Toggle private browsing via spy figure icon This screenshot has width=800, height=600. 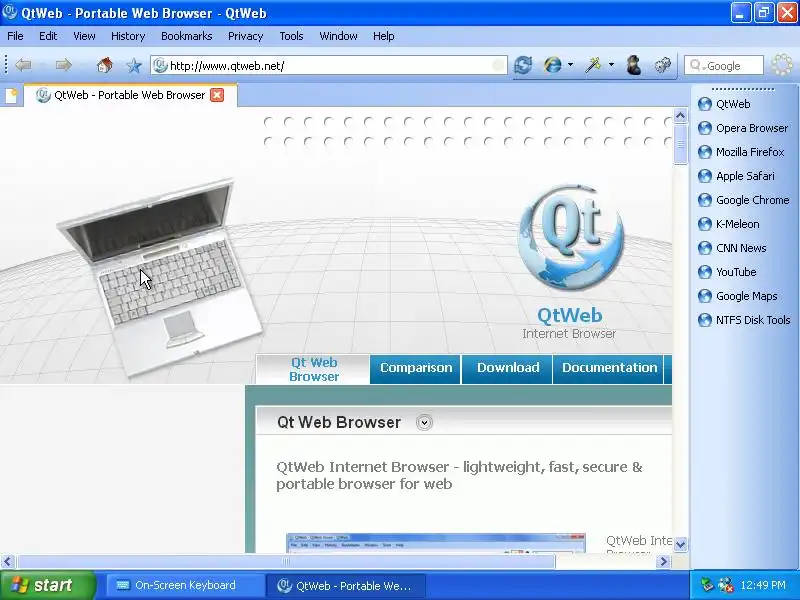pos(634,65)
